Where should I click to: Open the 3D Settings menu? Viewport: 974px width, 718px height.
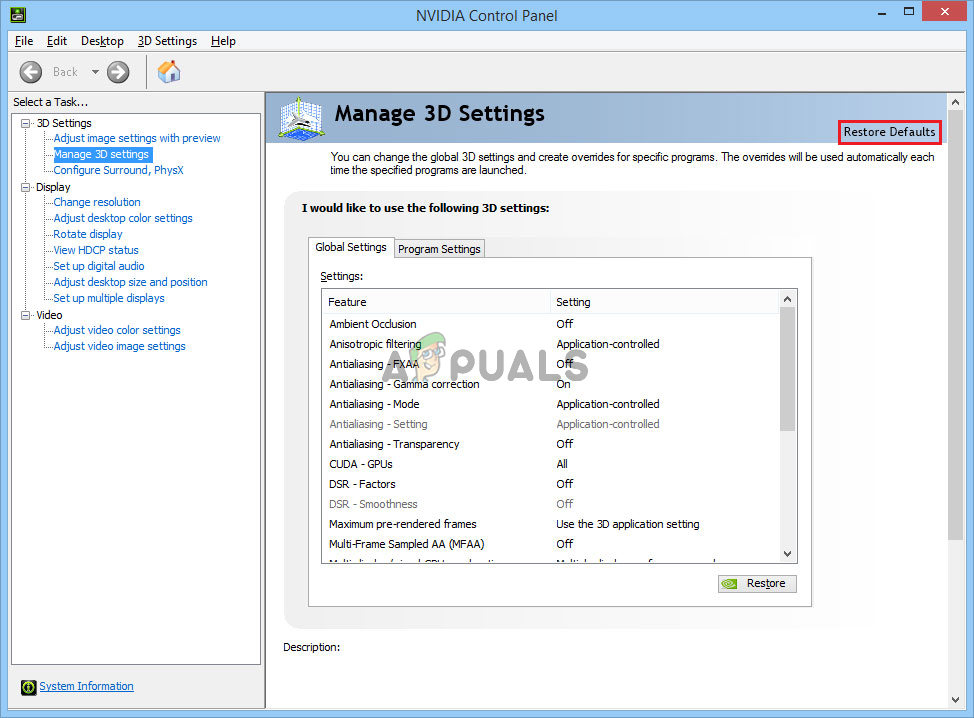[167, 41]
